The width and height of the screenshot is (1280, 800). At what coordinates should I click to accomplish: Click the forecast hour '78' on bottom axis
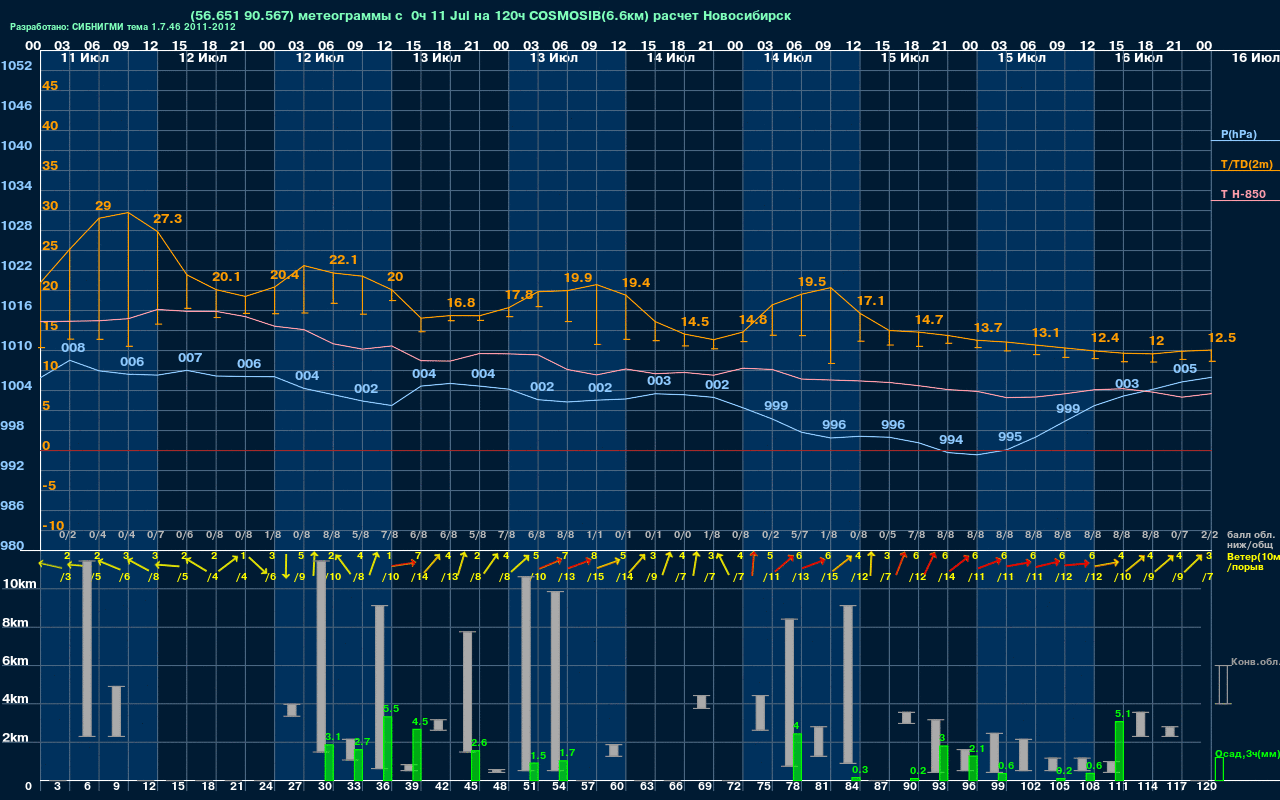[x=792, y=787]
